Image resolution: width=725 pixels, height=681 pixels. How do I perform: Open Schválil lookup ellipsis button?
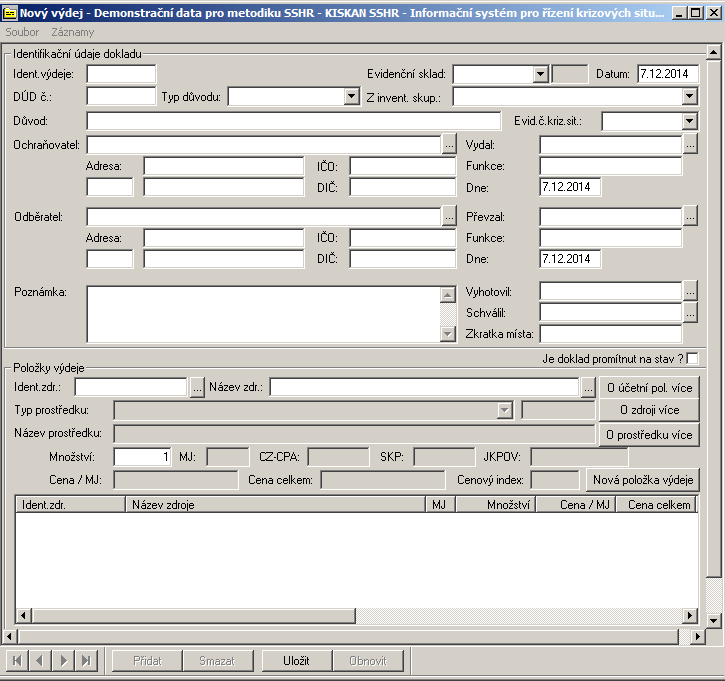point(690,313)
